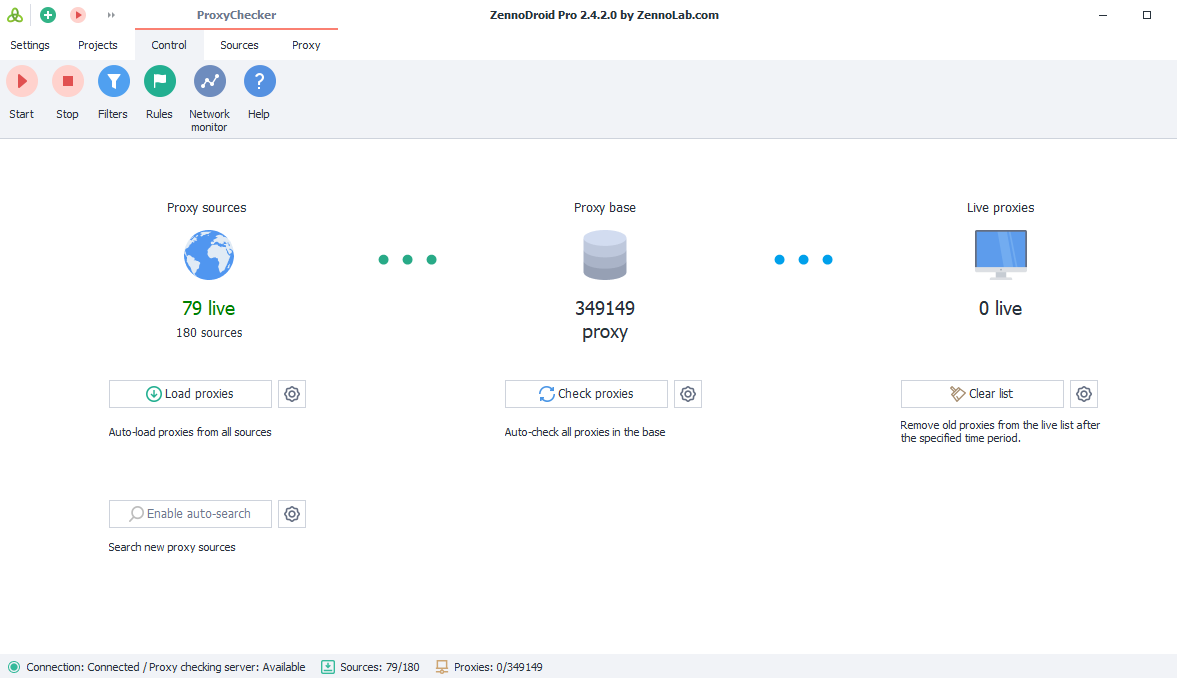Click the Load proxies button

tap(189, 393)
